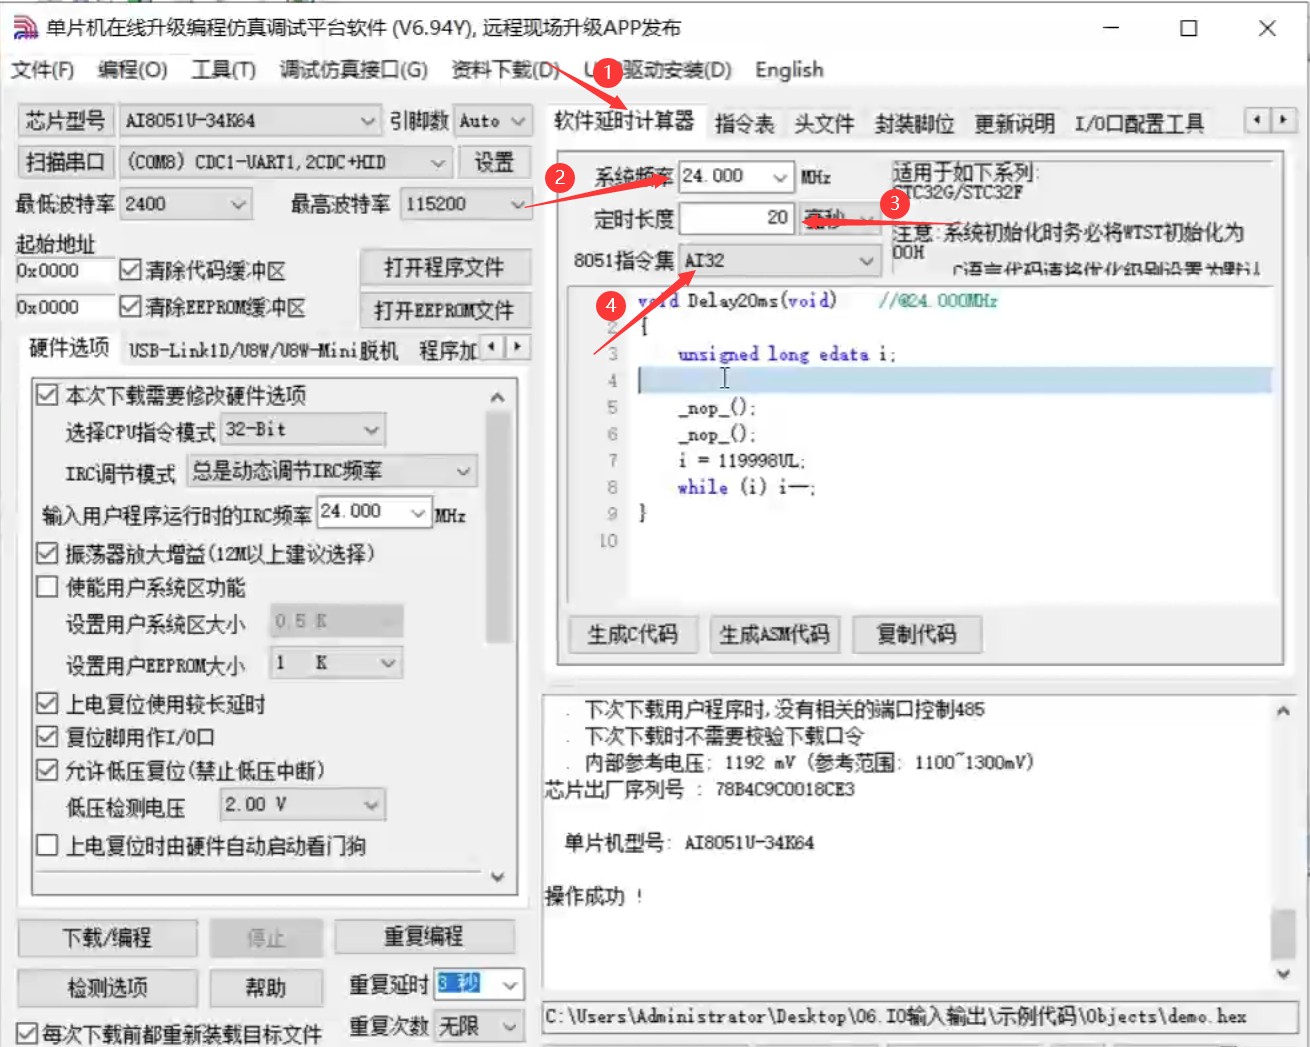Click 检测选项 button
This screenshot has height=1047, width=1310.
(107, 988)
